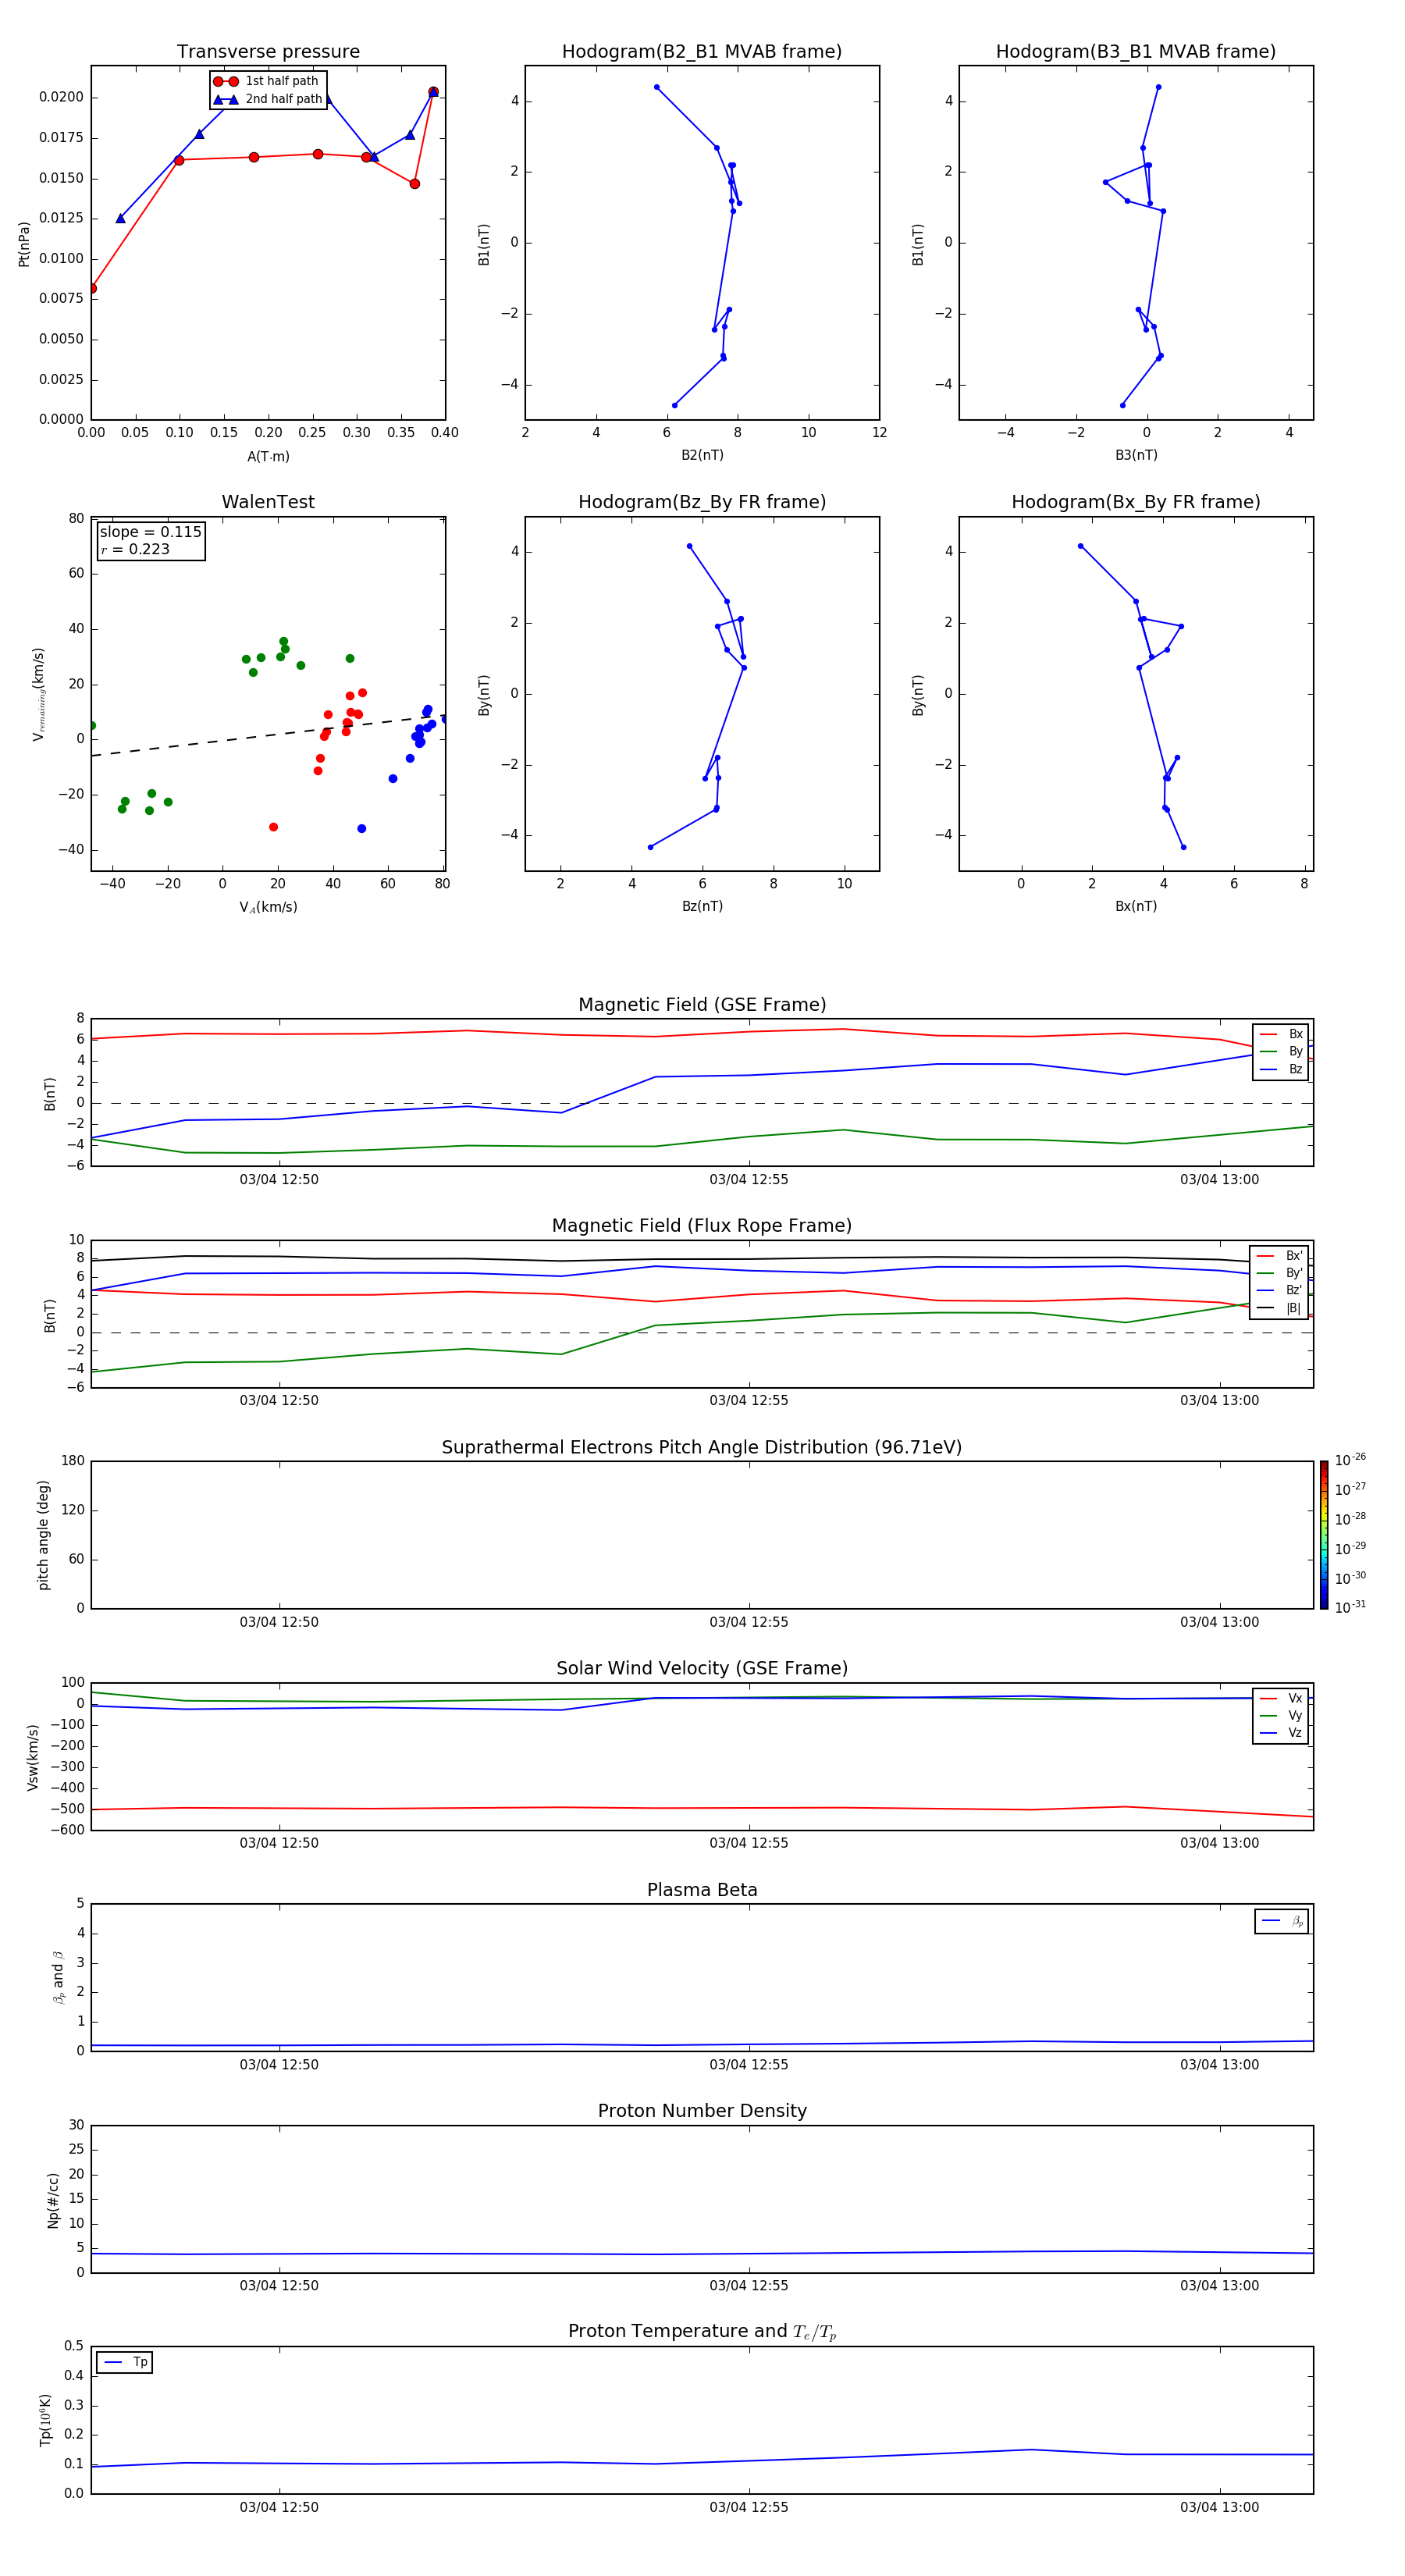This screenshot has height=2576, width=1405.
Task: Click the "Tp(10^6K)" y-axis label
Action: (x=45, y=2420)
